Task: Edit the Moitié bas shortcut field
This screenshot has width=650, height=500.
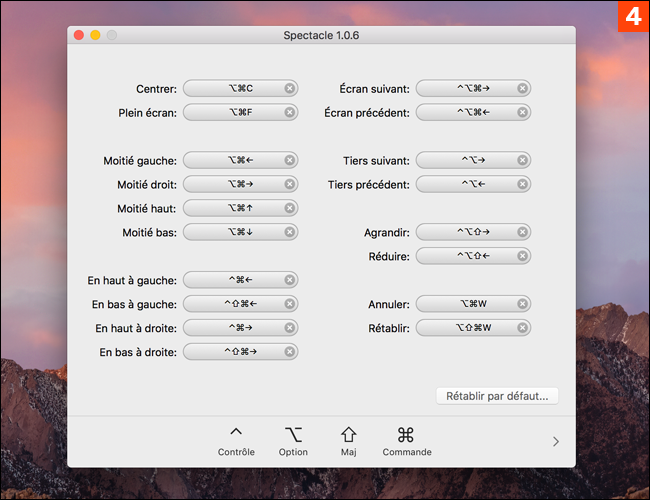Action: click(240, 232)
